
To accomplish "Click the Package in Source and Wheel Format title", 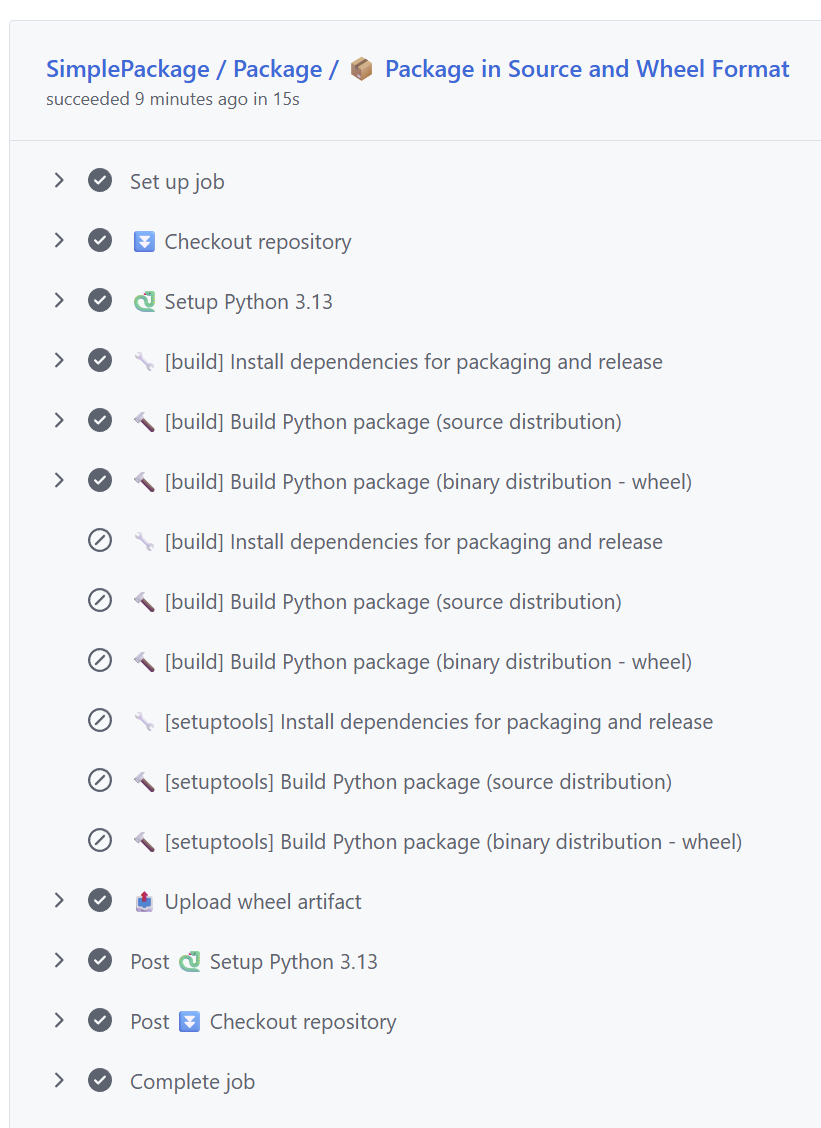I will pos(587,69).
